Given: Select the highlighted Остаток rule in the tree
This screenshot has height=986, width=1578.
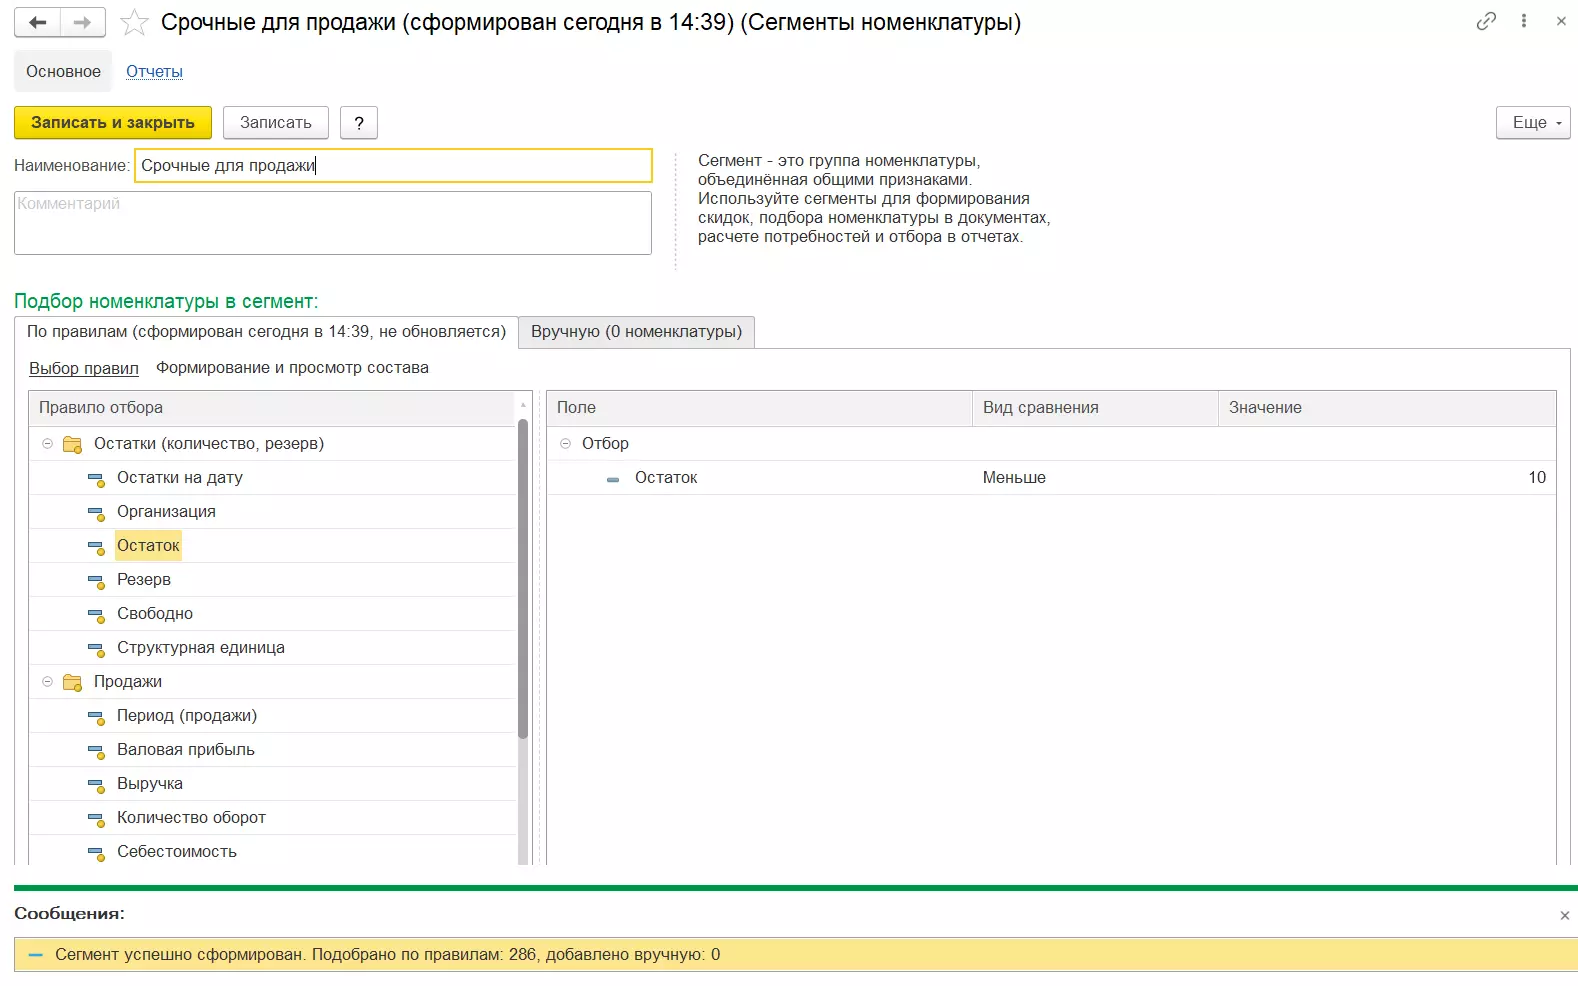Looking at the screenshot, I should [x=148, y=546].
